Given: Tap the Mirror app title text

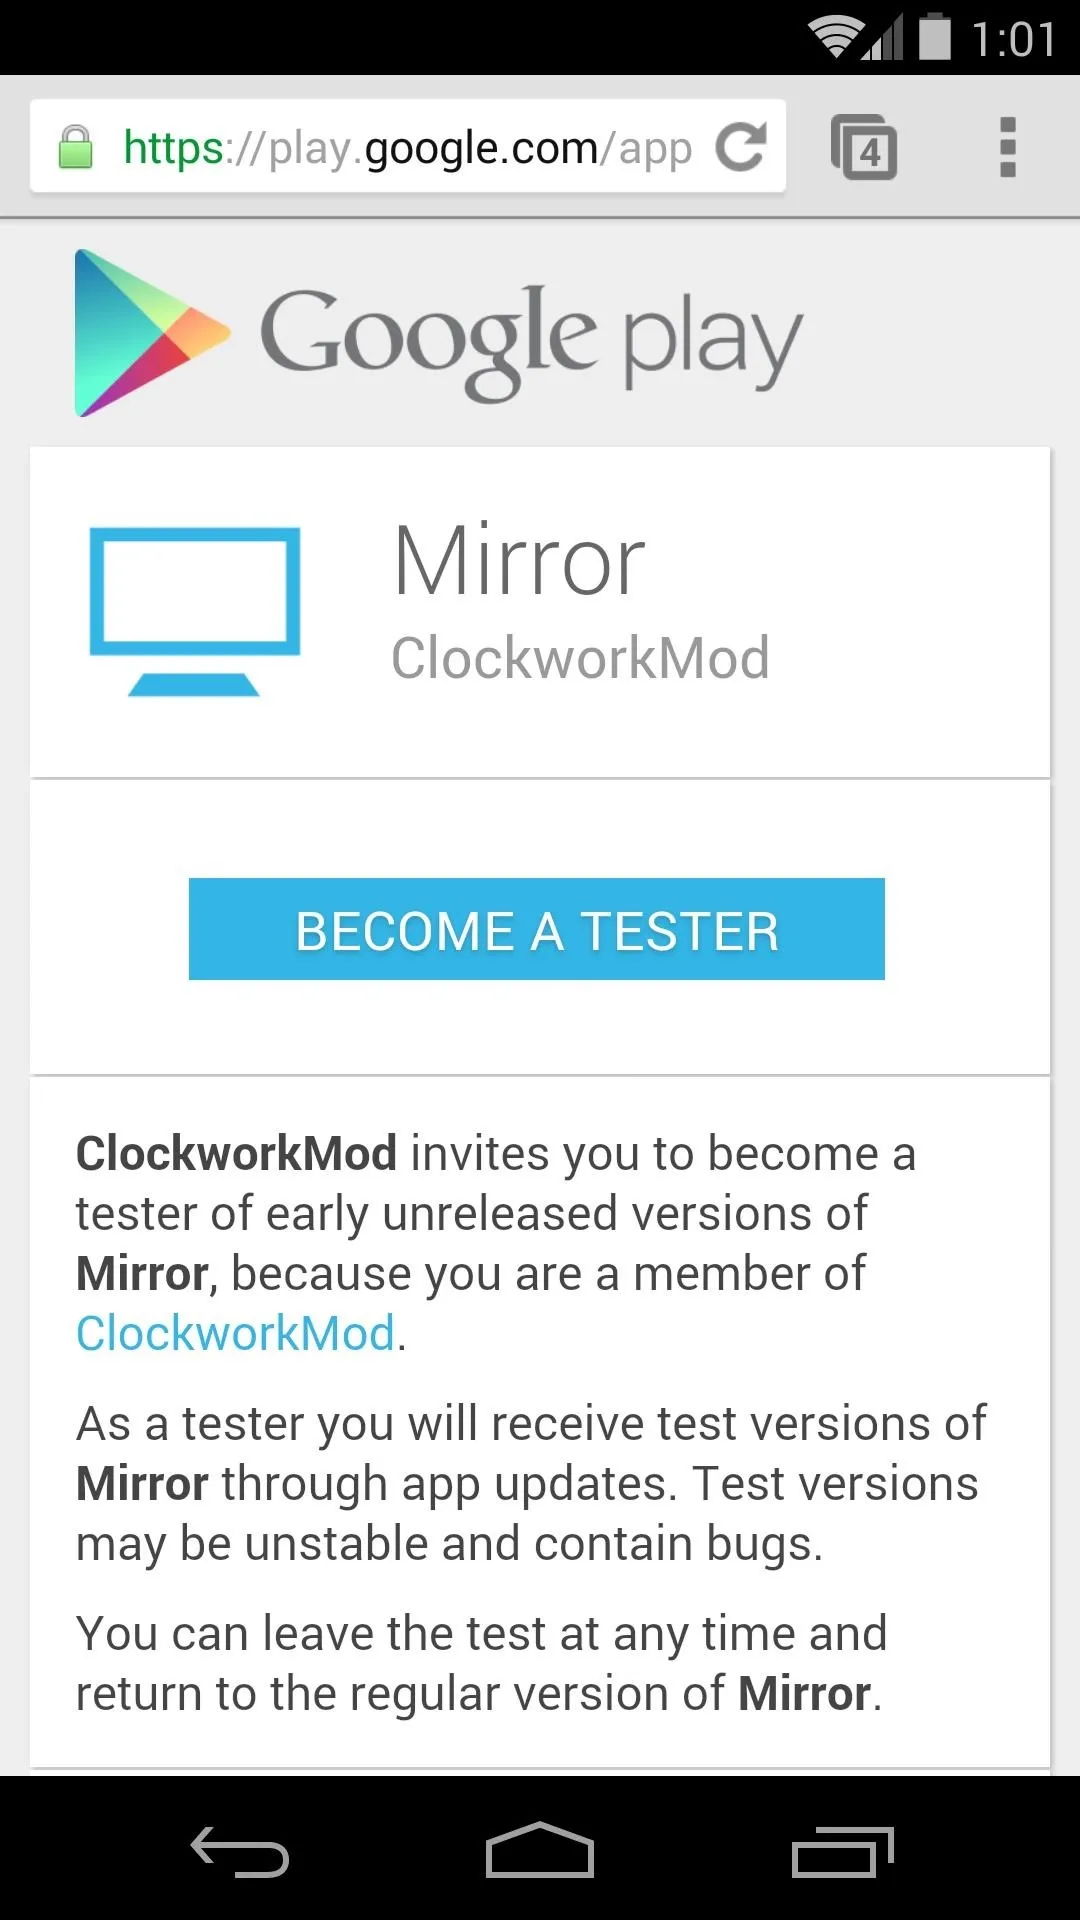Looking at the screenshot, I should (x=519, y=561).
